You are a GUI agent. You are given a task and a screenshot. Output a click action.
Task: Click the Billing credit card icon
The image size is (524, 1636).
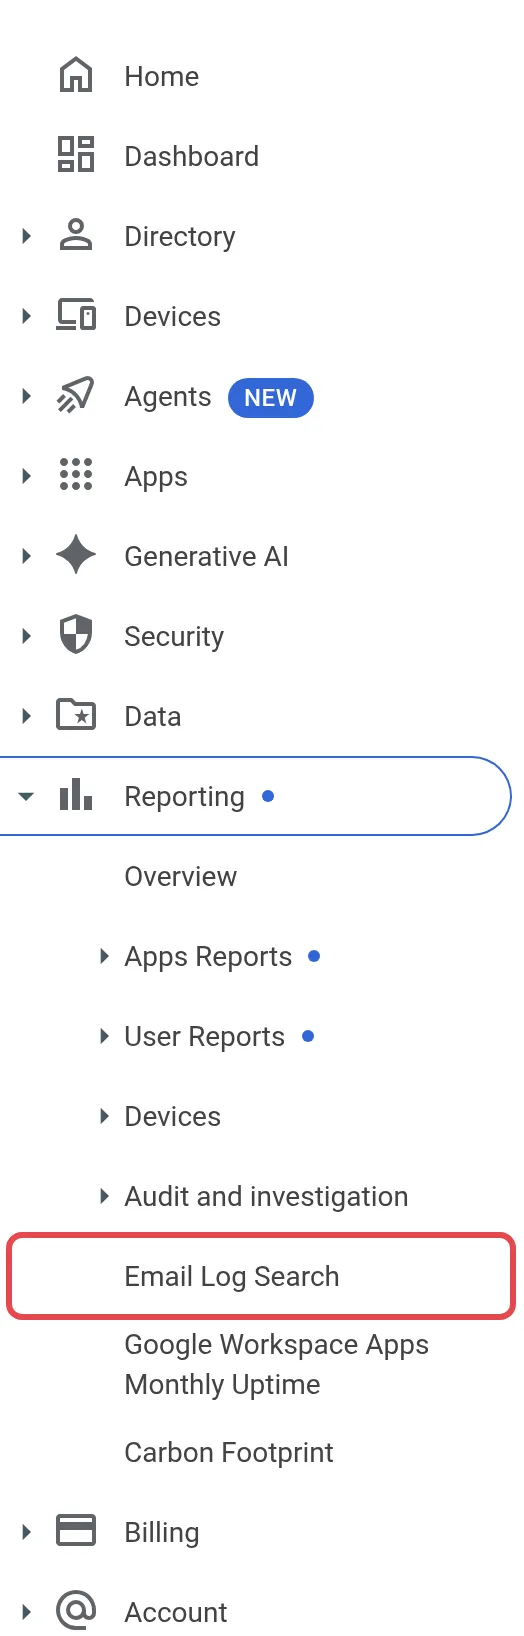(76, 1532)
